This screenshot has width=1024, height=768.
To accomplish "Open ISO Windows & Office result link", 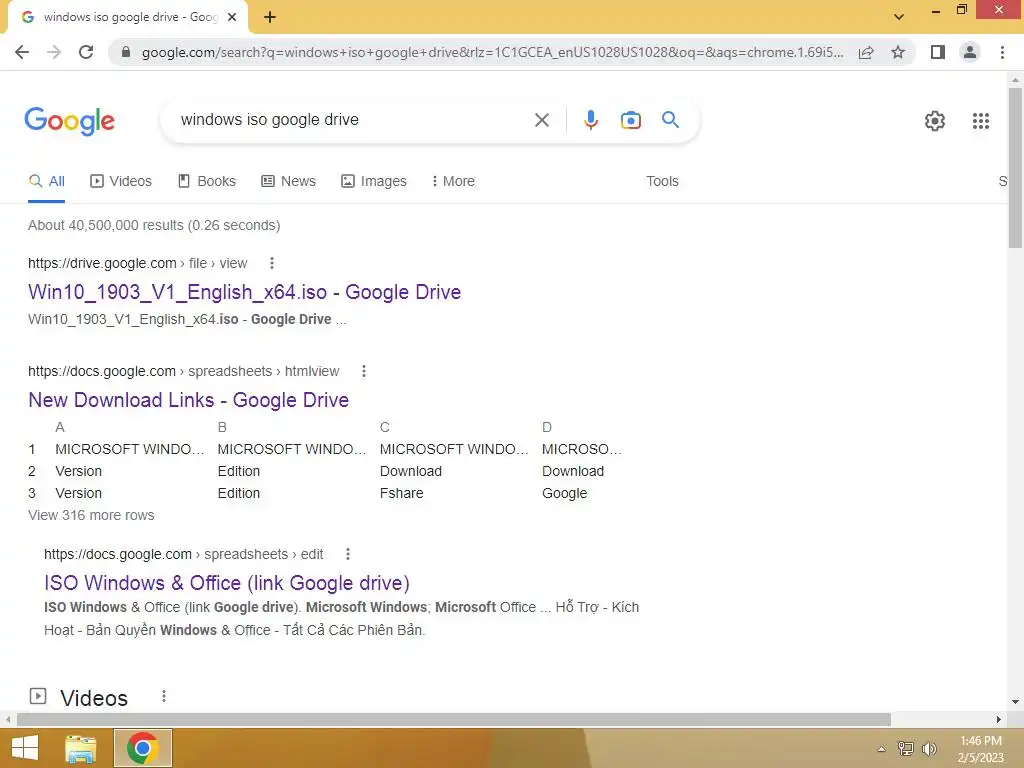I will click(227, 583).
